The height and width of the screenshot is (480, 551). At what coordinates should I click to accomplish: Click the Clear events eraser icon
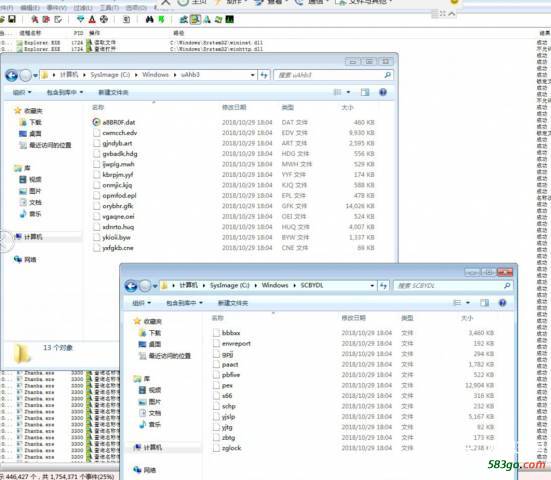click(x=59, y=19)
